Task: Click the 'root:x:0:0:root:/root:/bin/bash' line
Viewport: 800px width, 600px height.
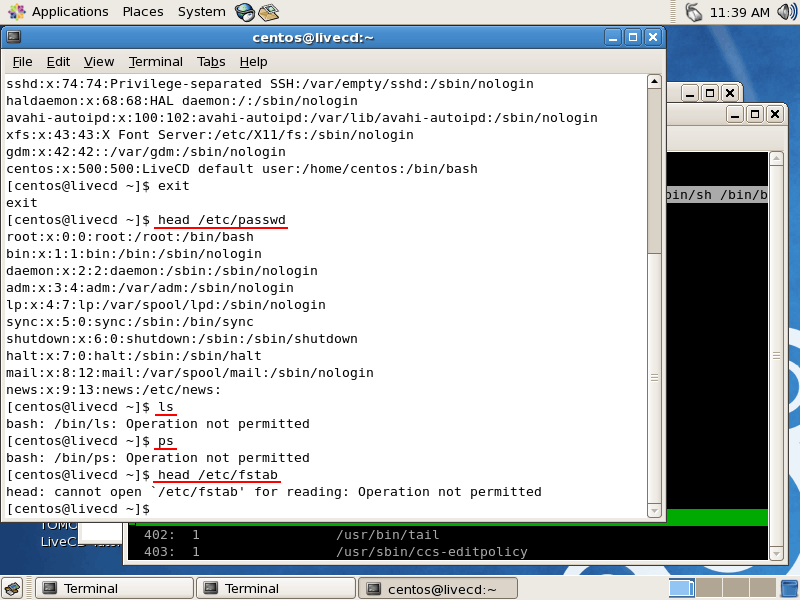Action: tap(130, 237)
